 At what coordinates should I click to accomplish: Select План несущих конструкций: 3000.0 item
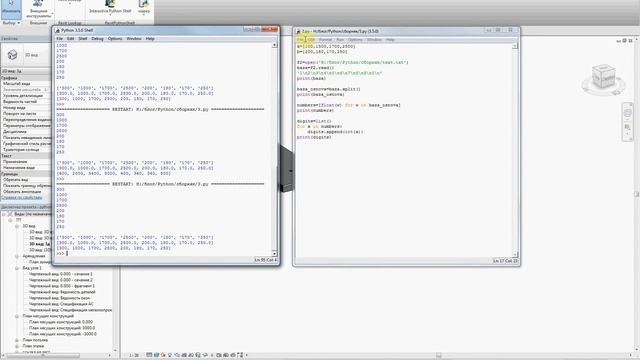(x=62, y=328)
